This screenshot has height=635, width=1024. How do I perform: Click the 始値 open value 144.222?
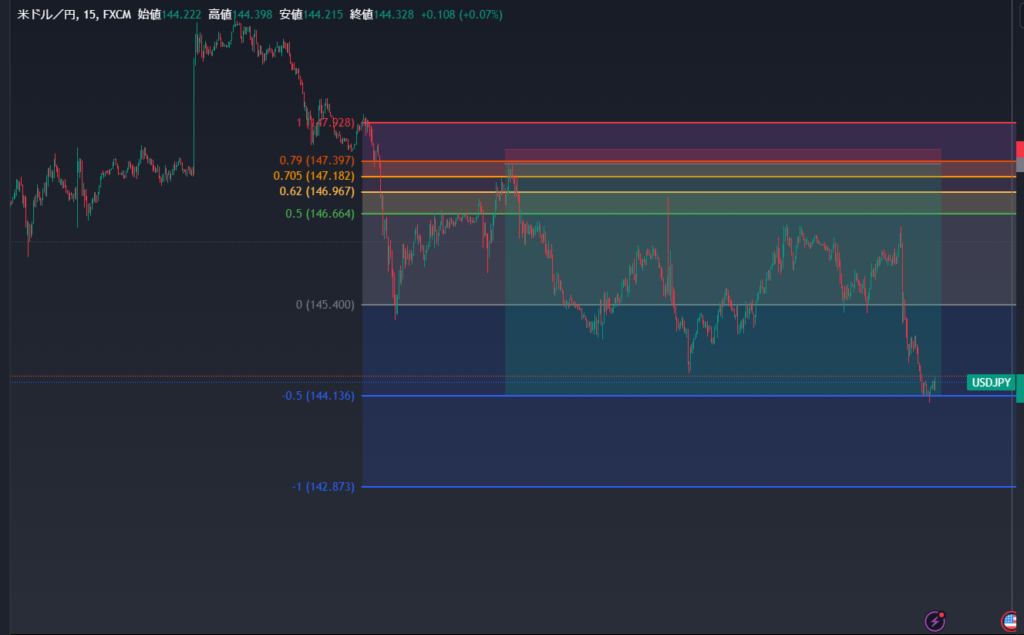tap(185, 15)
